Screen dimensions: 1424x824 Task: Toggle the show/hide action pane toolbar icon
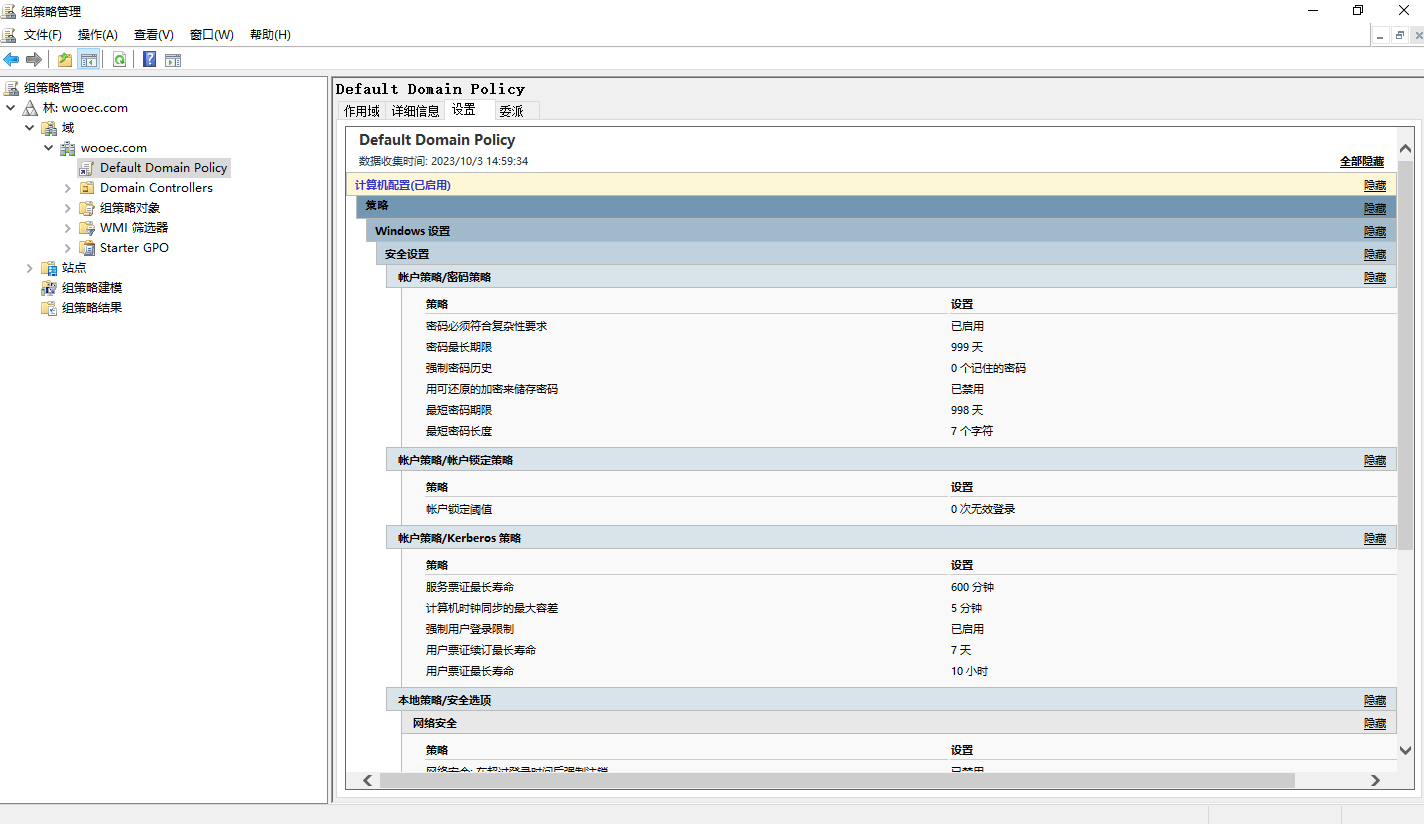[173, 59]
